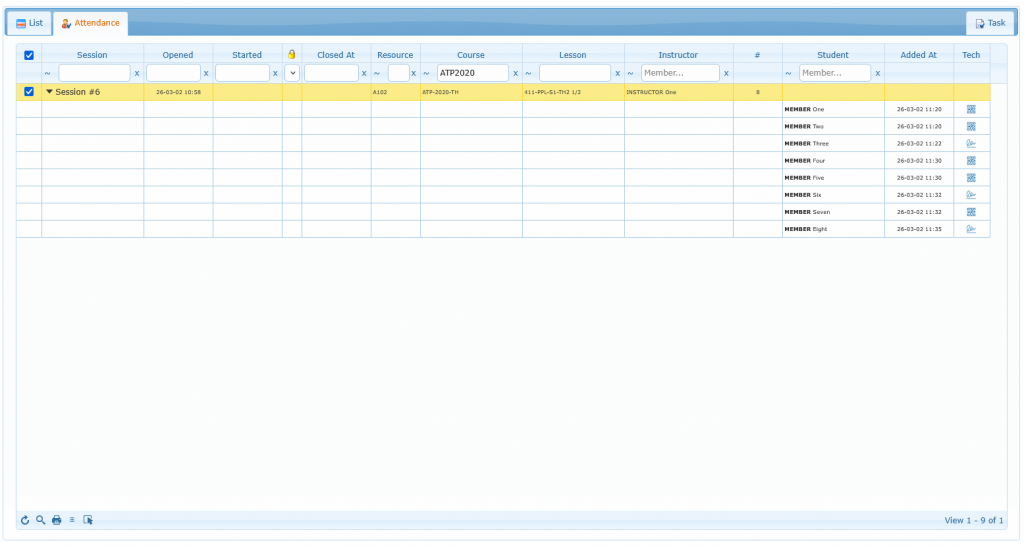Click the QR code icon for MEMBER One

970,109
